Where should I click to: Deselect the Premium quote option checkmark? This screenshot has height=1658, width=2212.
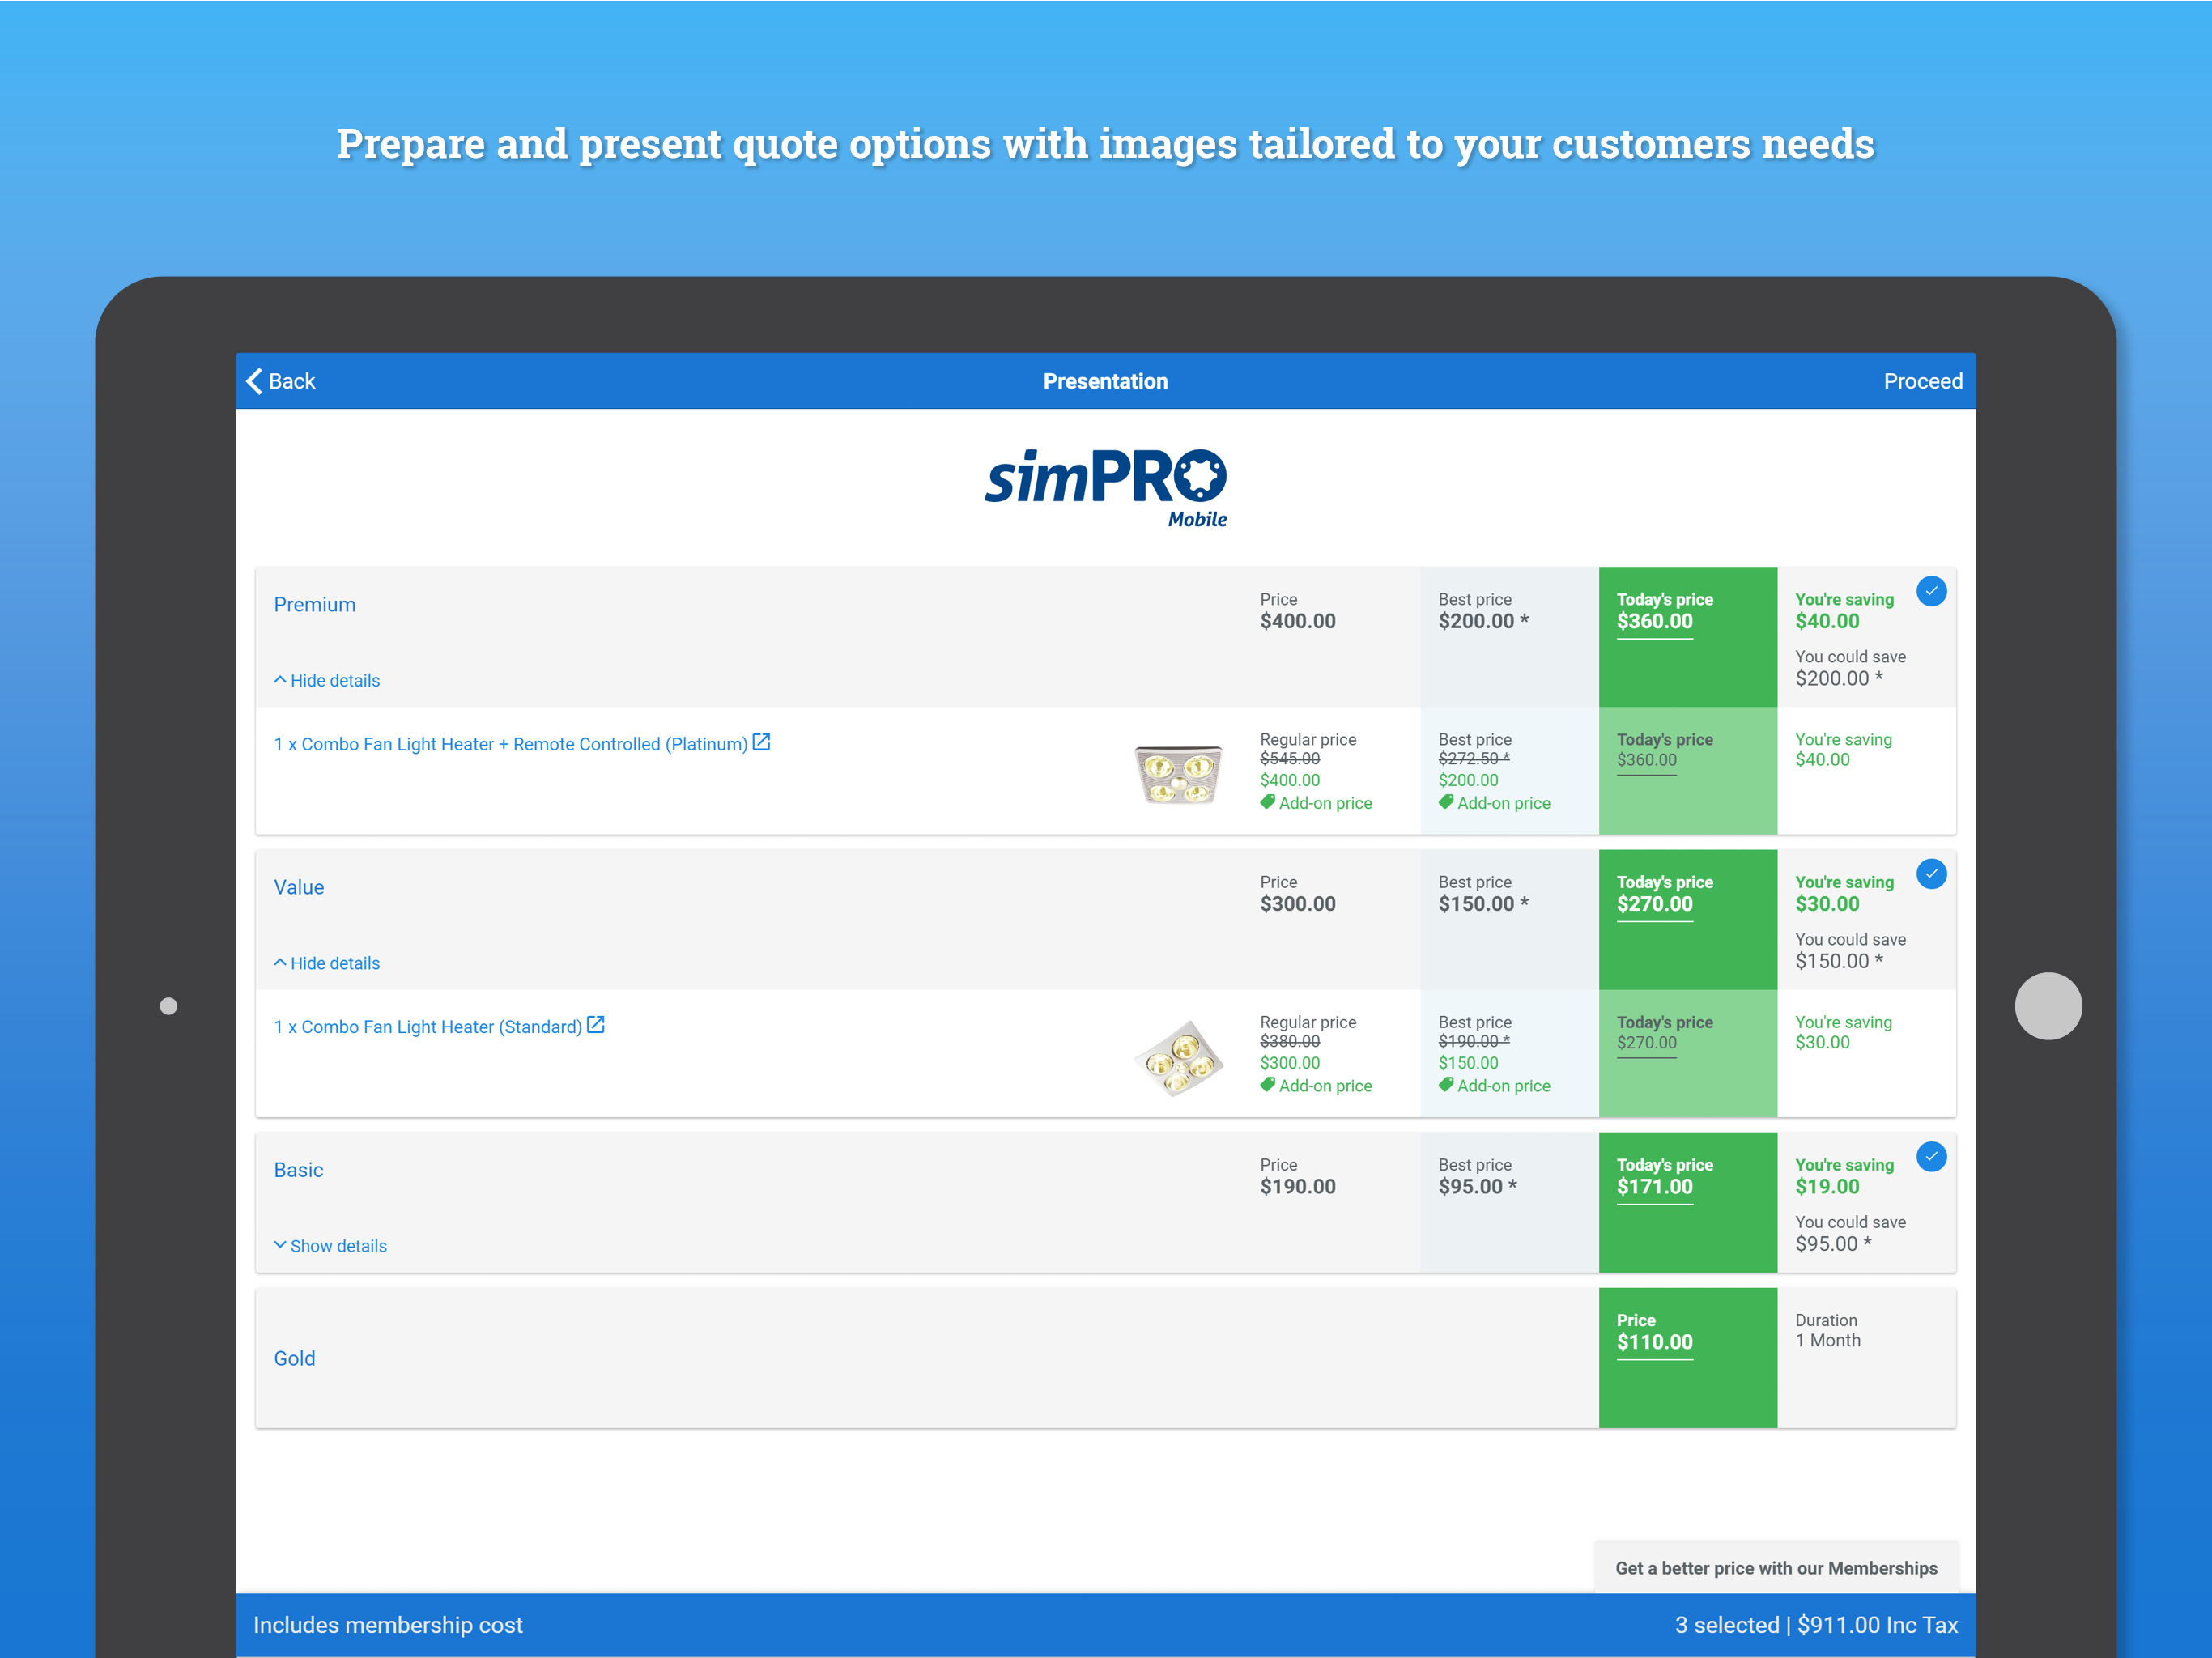pyautogui.click(x=1932, y=591)
